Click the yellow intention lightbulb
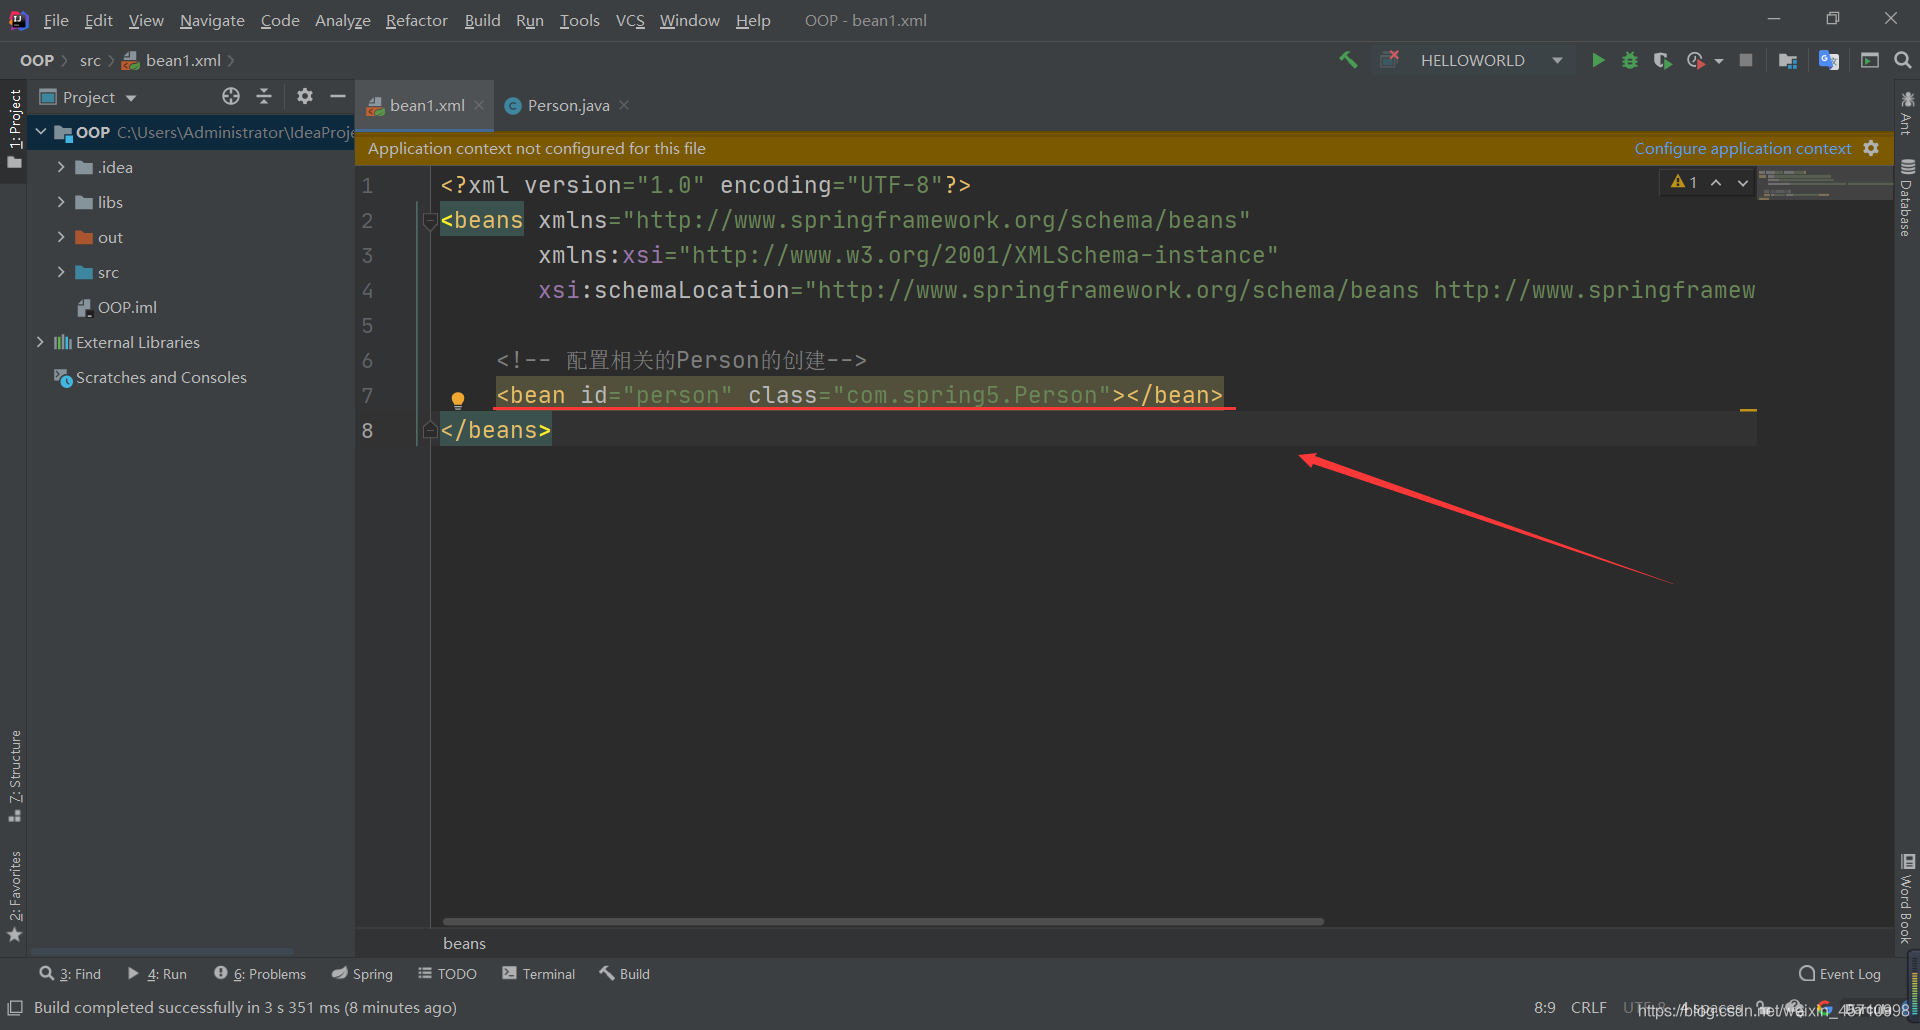1920x1030 pixels. (458, 400)
